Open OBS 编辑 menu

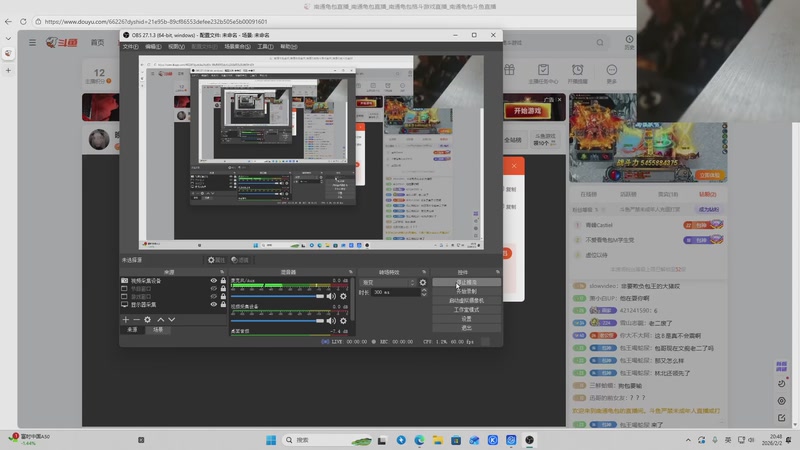pos(153,46)
